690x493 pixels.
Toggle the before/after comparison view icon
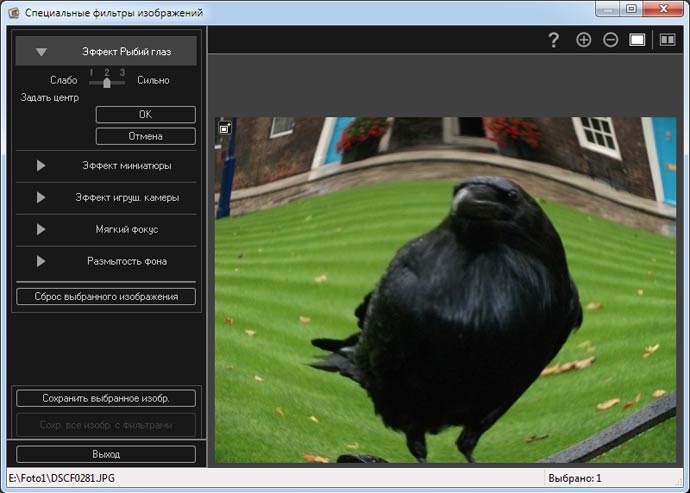click(666, 40)
